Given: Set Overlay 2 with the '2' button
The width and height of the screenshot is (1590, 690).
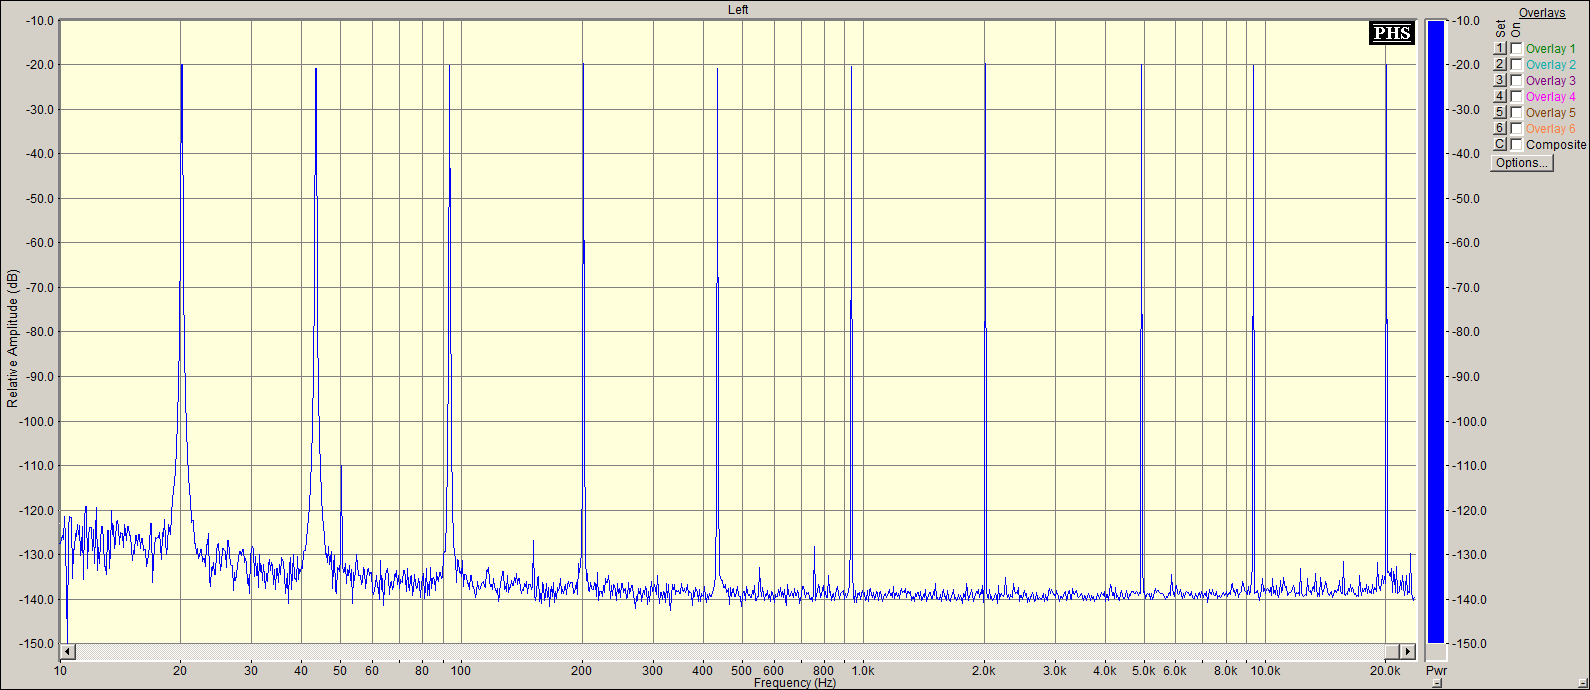Looking at the screenshot, I should [x=1499, y=64].
